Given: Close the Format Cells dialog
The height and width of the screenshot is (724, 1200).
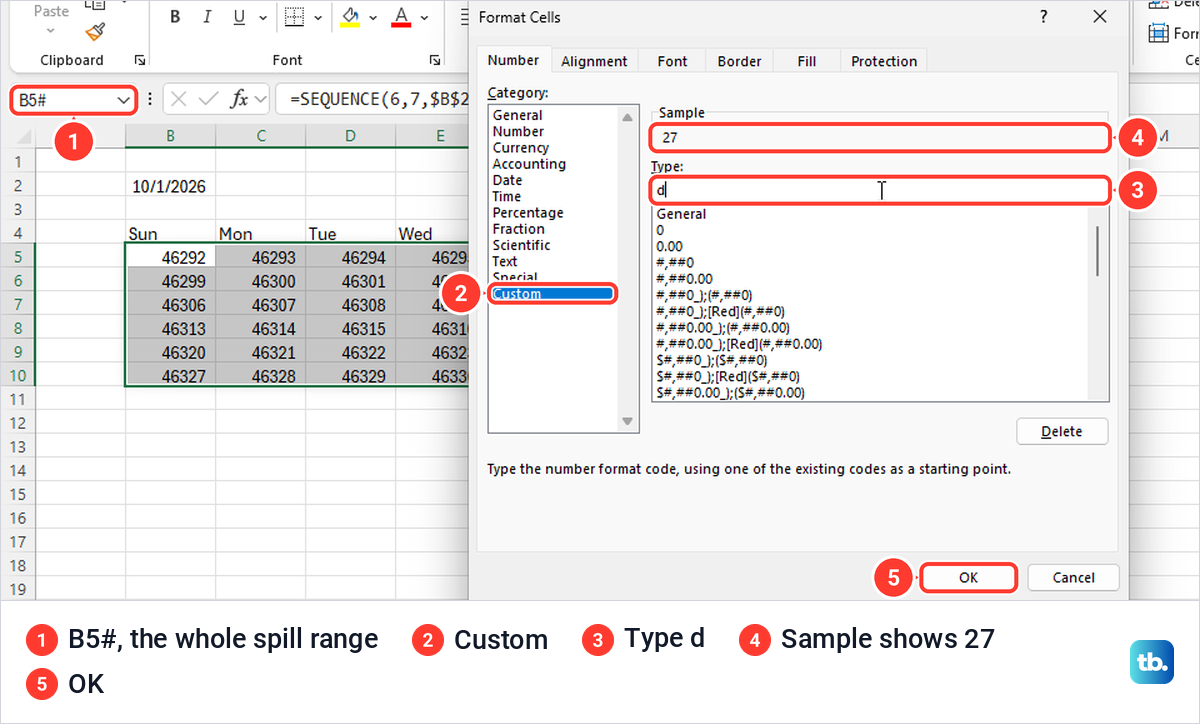Looking at the screenshot, I should (x=1100, y=17).
